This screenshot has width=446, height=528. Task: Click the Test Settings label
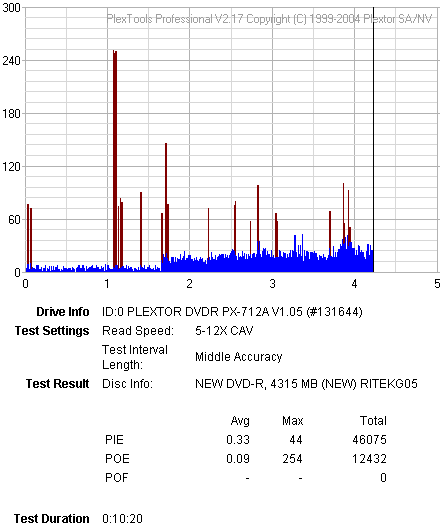(52, 331)
